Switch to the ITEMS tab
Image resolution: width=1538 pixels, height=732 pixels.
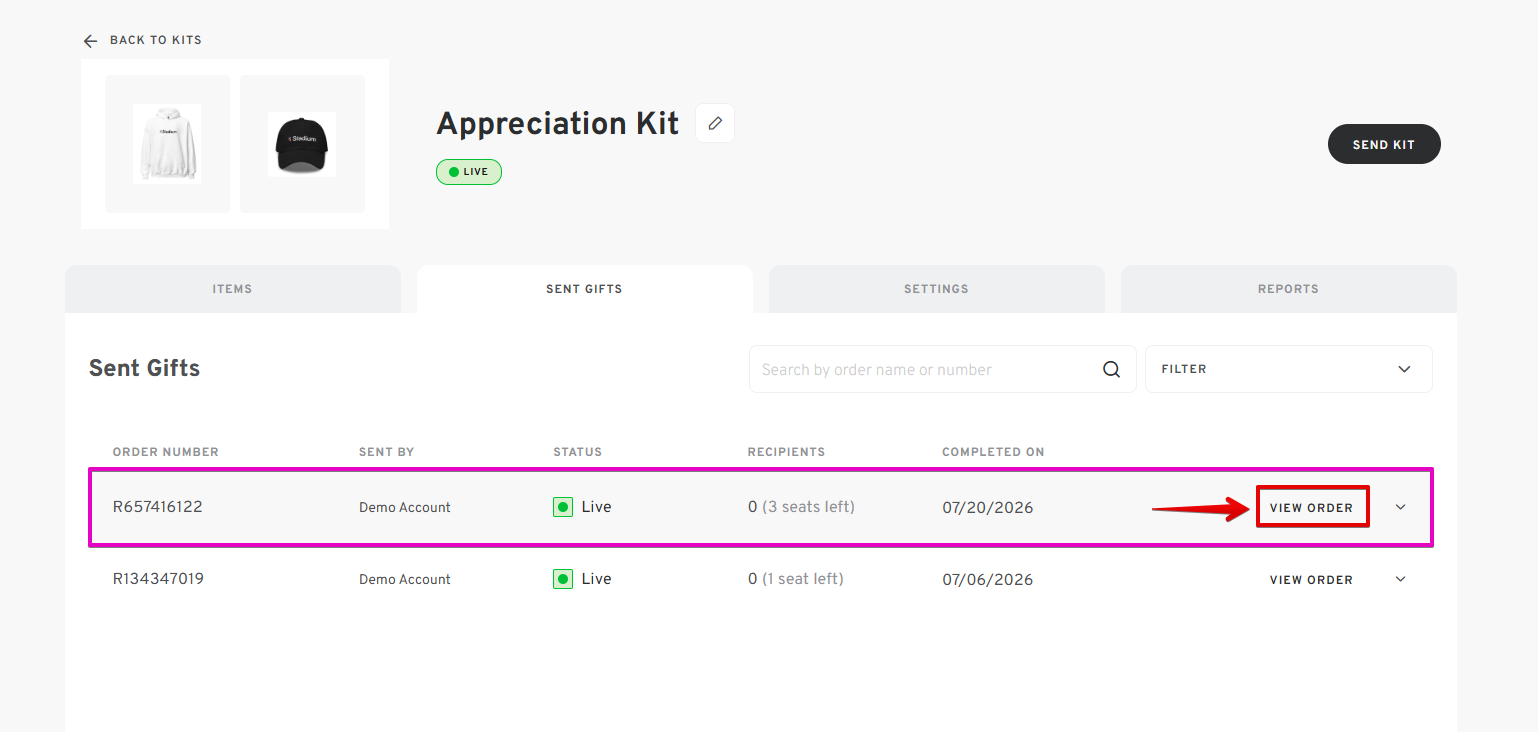pos(232,289)
